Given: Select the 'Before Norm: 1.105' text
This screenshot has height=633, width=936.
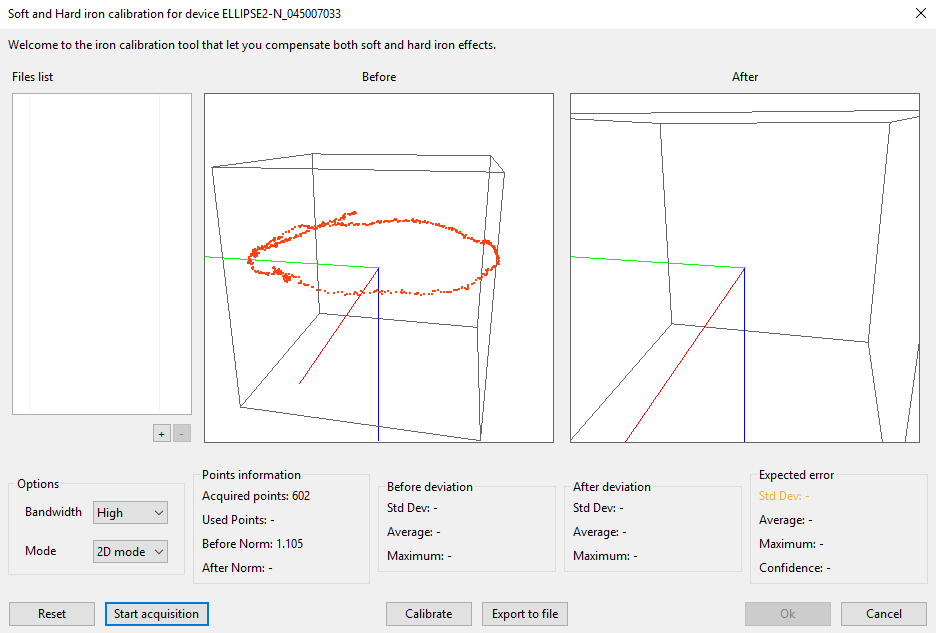Looking at the screenshot, I should [x=253, y=543].
